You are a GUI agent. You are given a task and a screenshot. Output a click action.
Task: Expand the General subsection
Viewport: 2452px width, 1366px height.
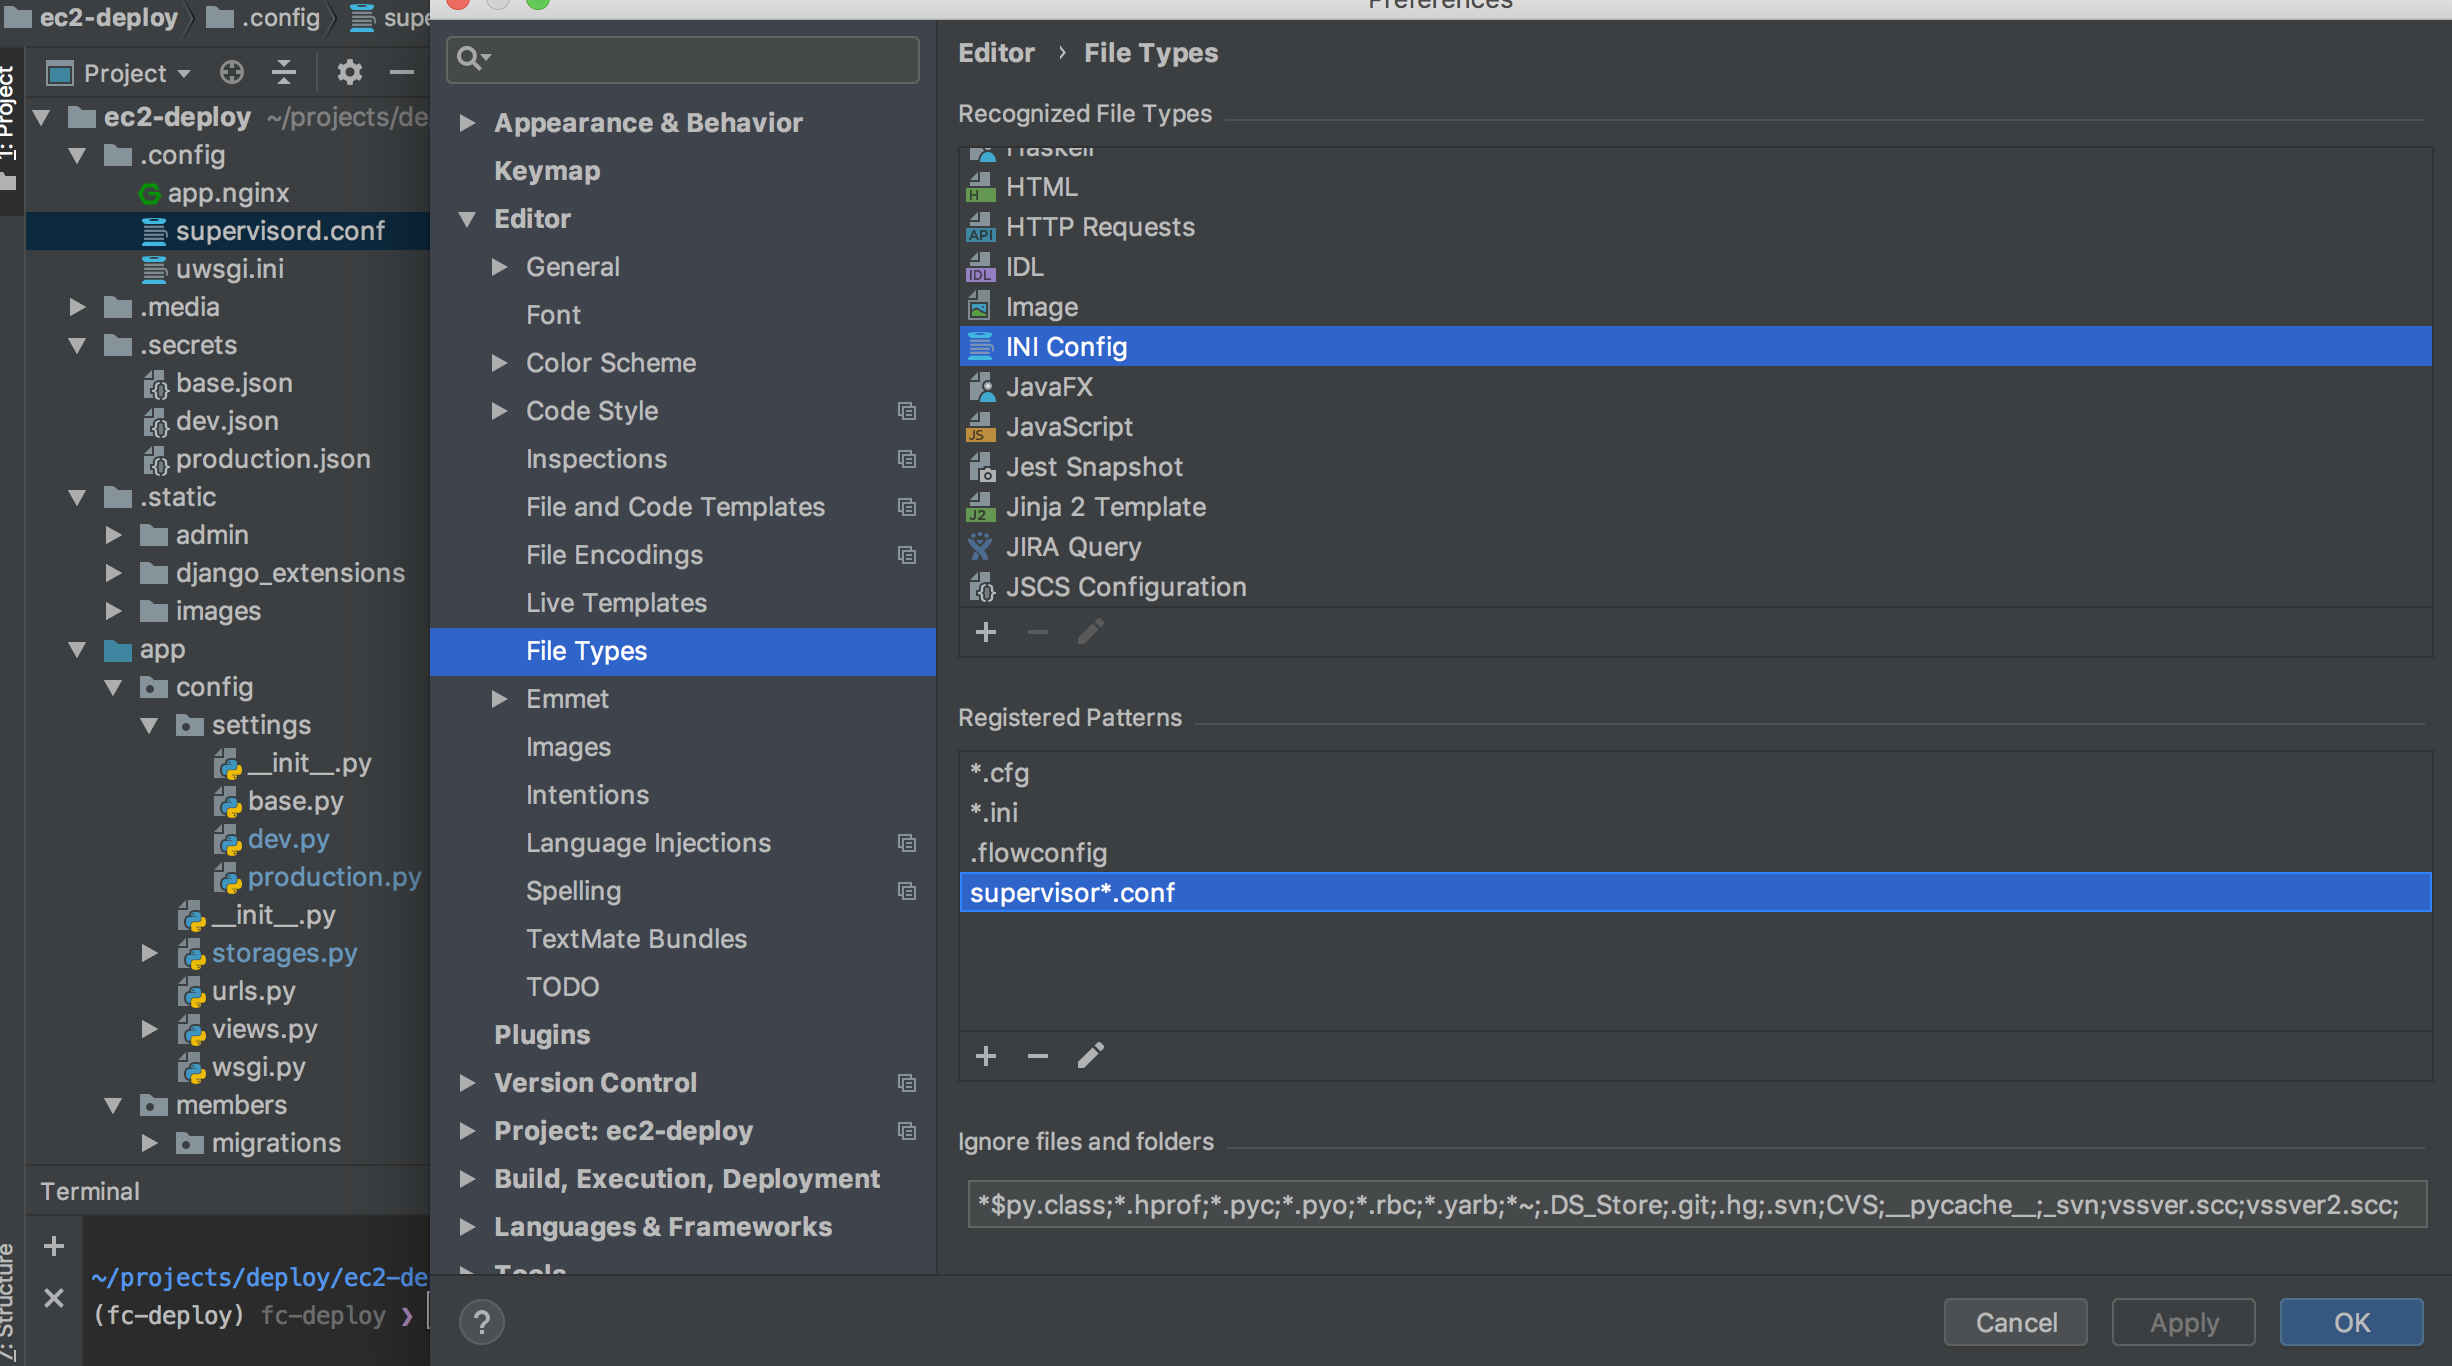click(499, 267)
